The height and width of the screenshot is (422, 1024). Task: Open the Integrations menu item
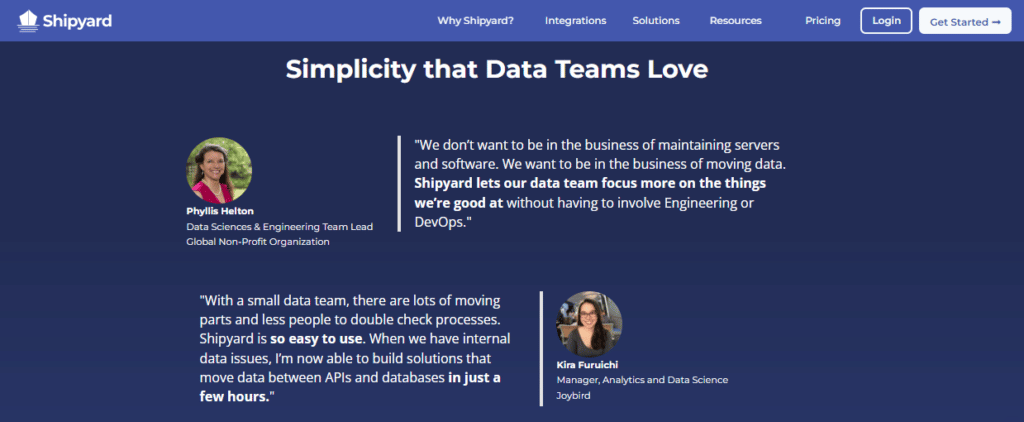tap(575, 20)
